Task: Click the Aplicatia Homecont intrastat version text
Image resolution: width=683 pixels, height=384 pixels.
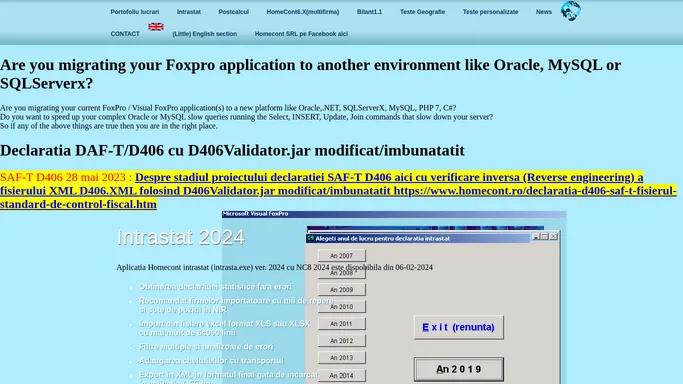Action: coord(274,267)
